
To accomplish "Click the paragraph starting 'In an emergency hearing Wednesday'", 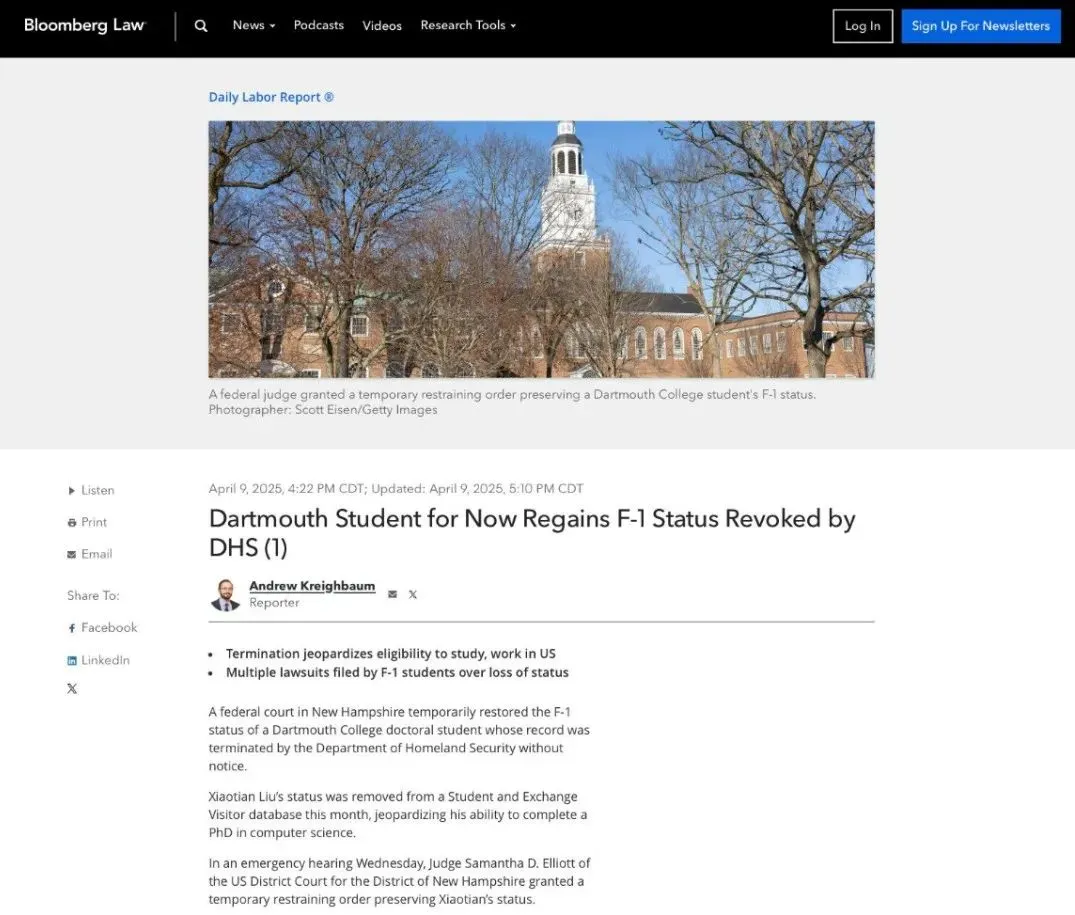I will pyautogui.click(x=399, y=881).
